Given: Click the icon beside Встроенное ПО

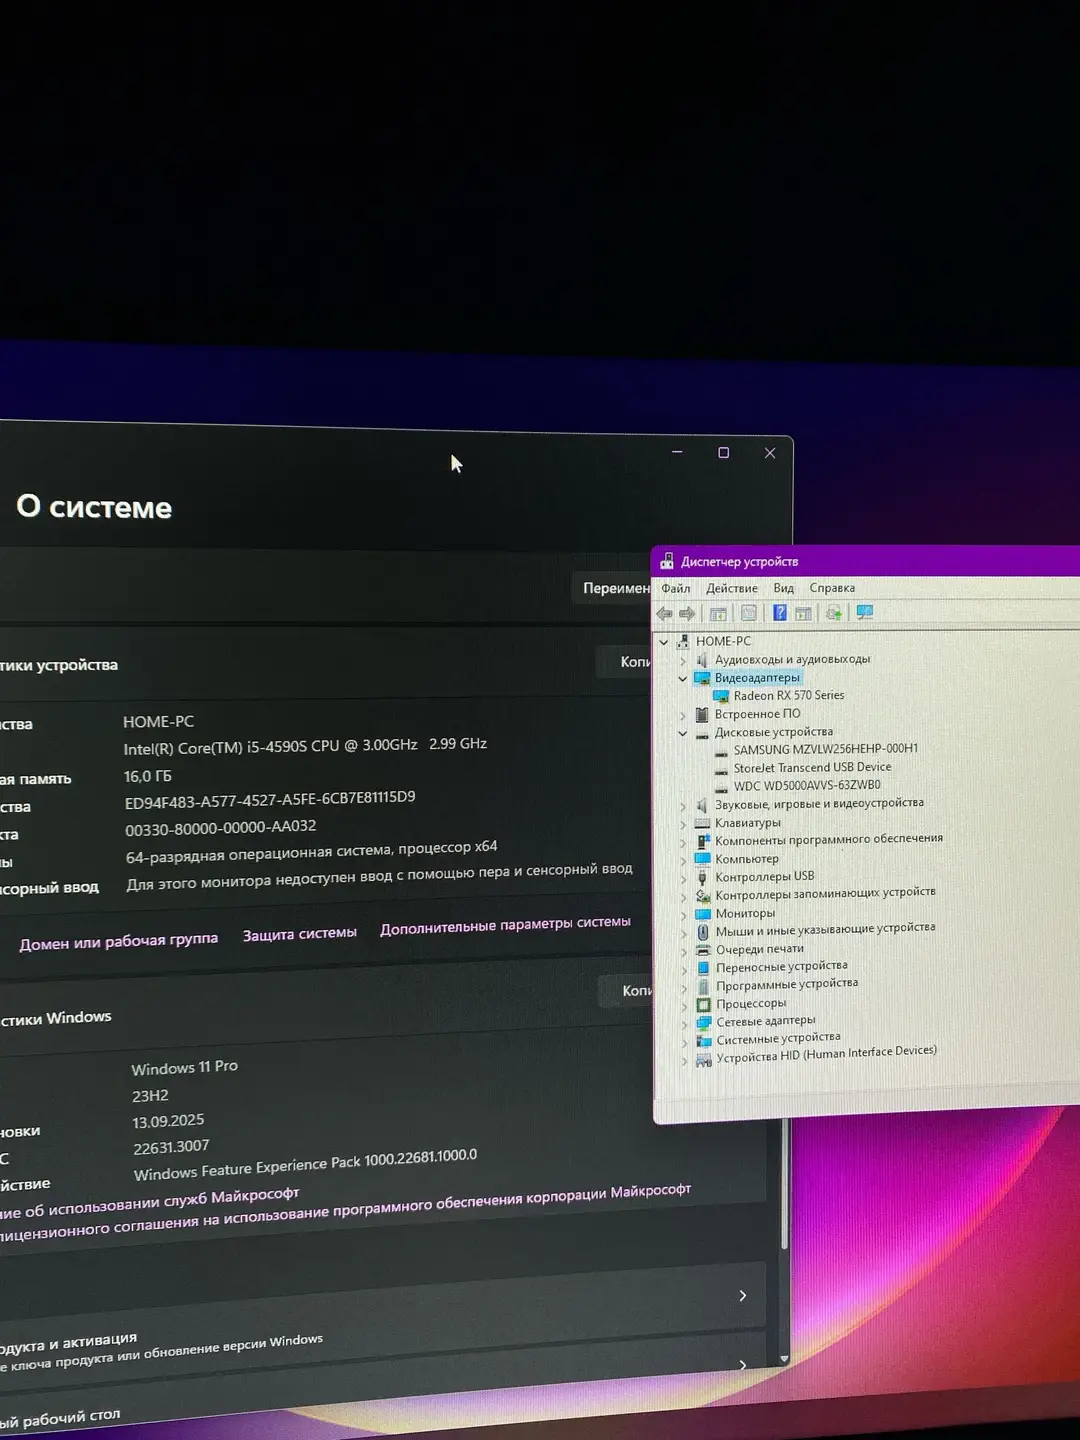Looking at the screenshot, I should point(702,714).
